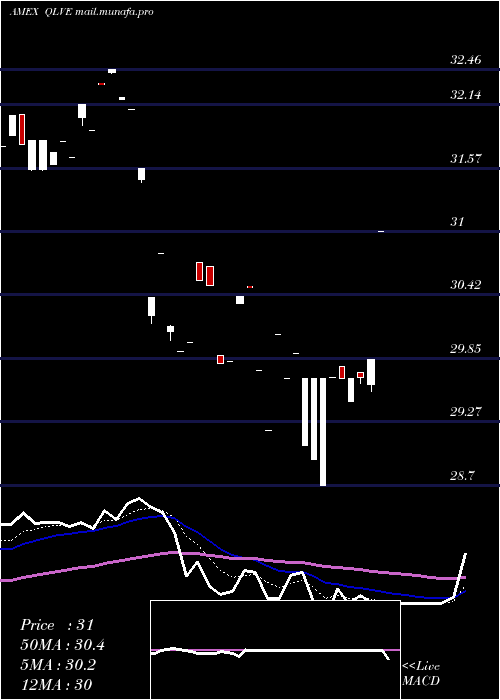Click the 12MA : 30 readout

tap(56, 684)
